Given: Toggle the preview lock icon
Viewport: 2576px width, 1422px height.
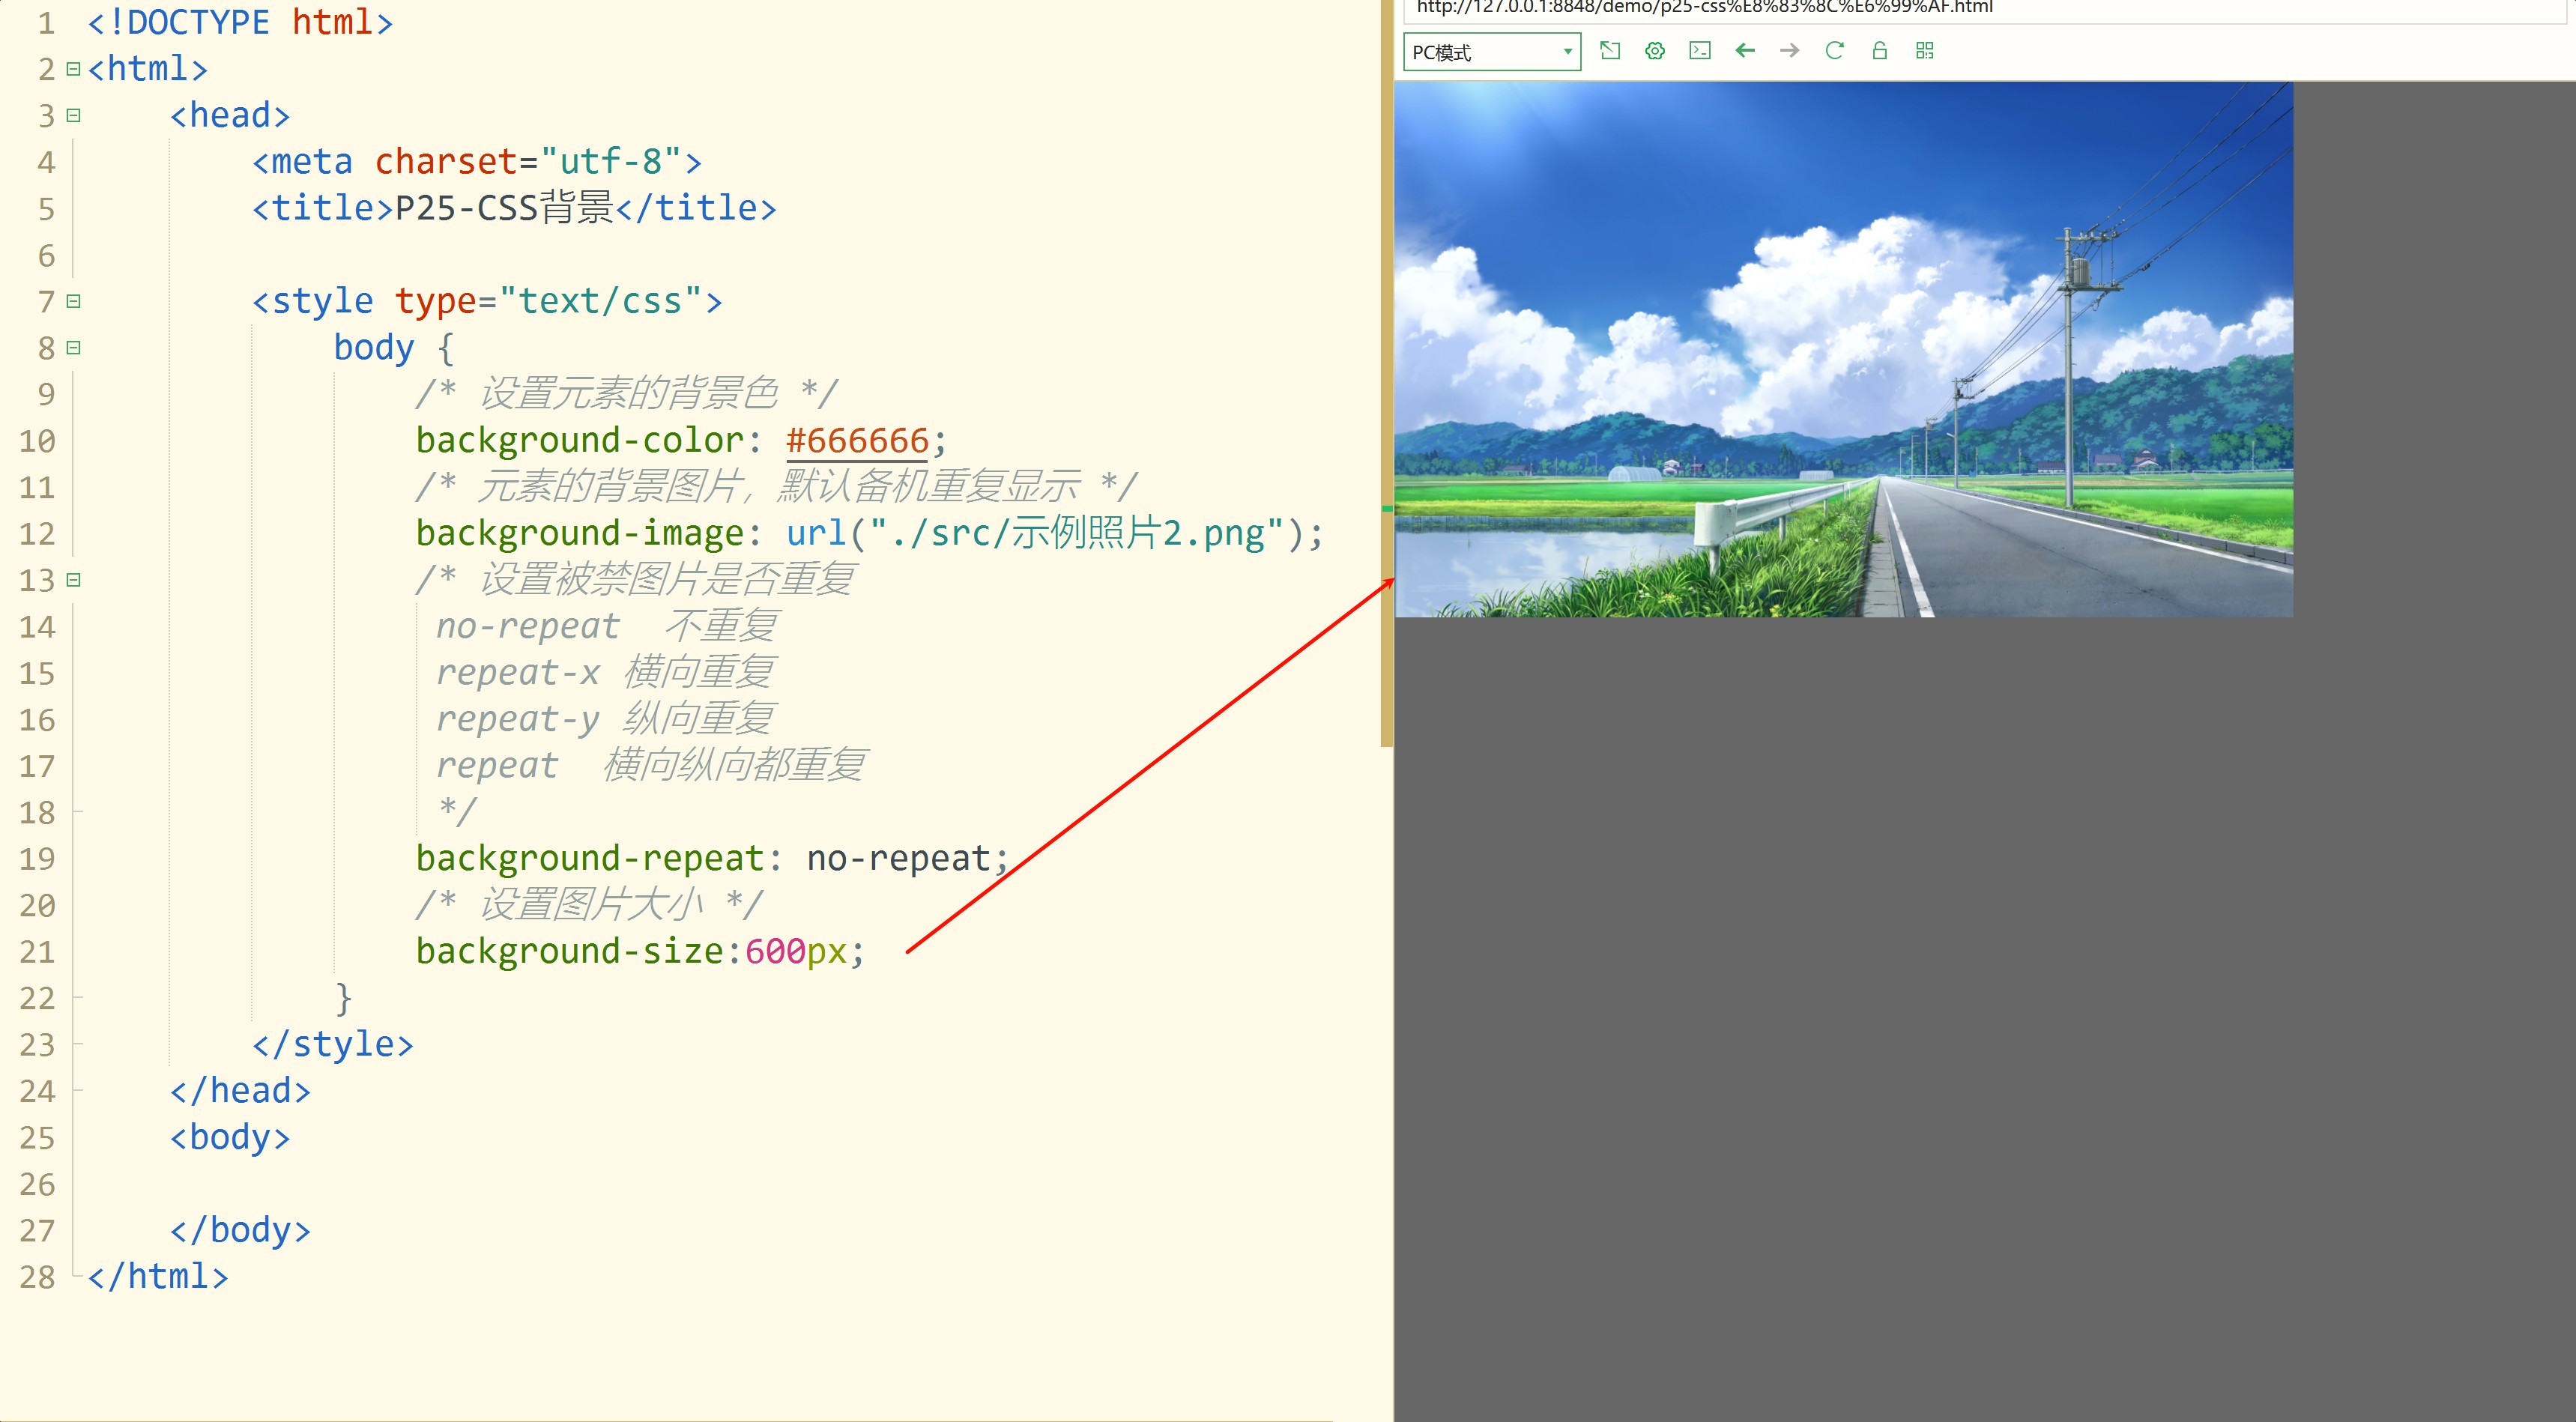Looking at the screenshot, I should (x=1880, y=51).
